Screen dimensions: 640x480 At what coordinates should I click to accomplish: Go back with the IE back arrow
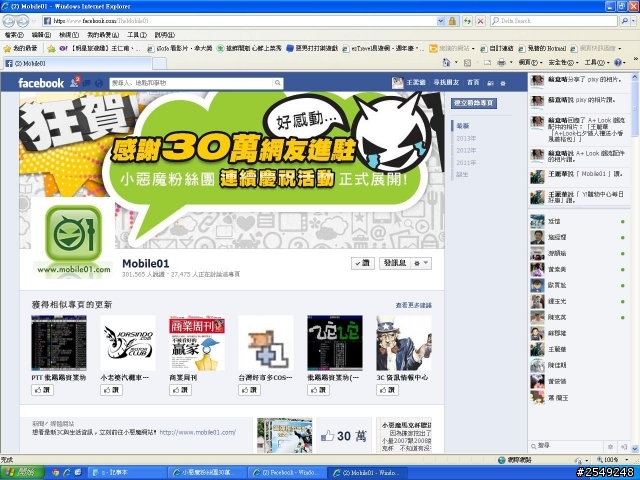(9, 20)
